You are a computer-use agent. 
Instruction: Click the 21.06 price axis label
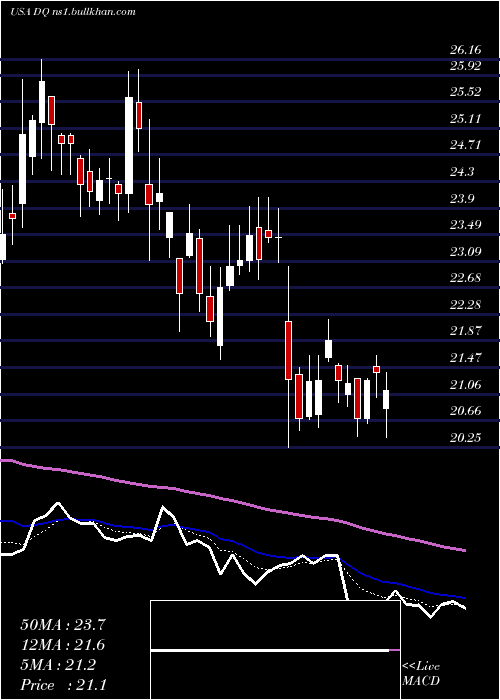coord(466,385)
